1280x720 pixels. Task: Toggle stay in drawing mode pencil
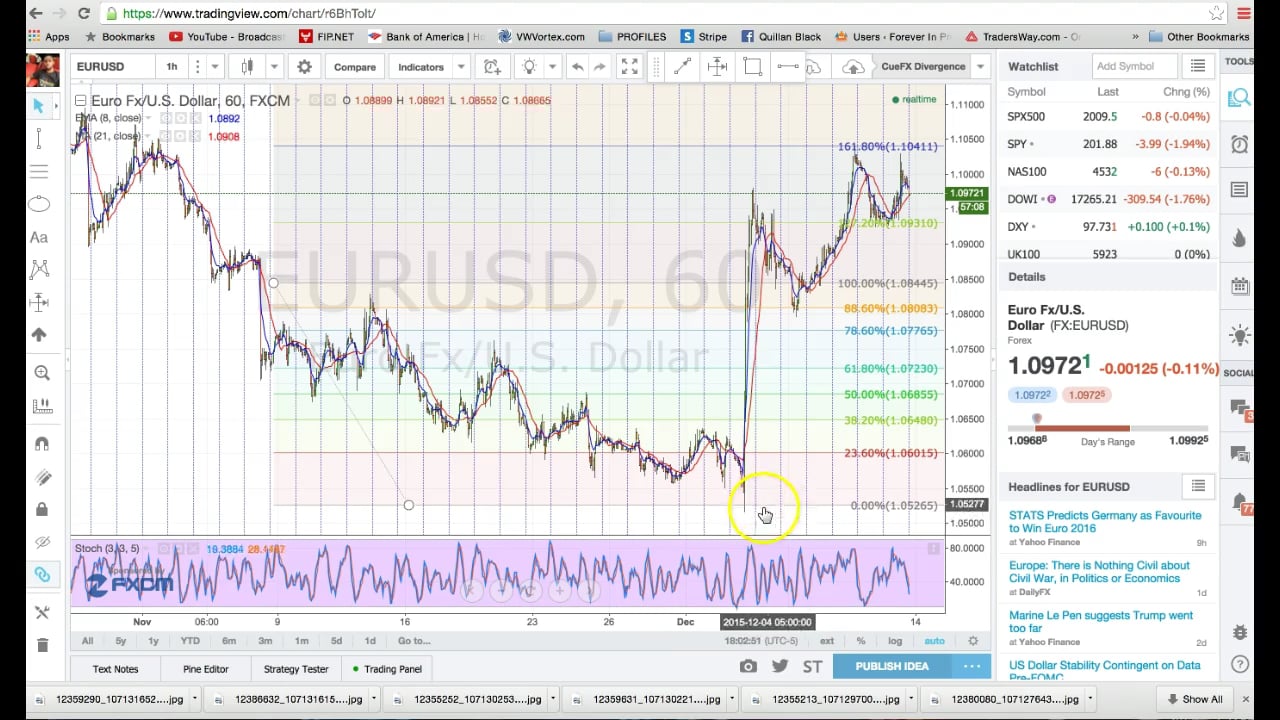pos(41,477)
